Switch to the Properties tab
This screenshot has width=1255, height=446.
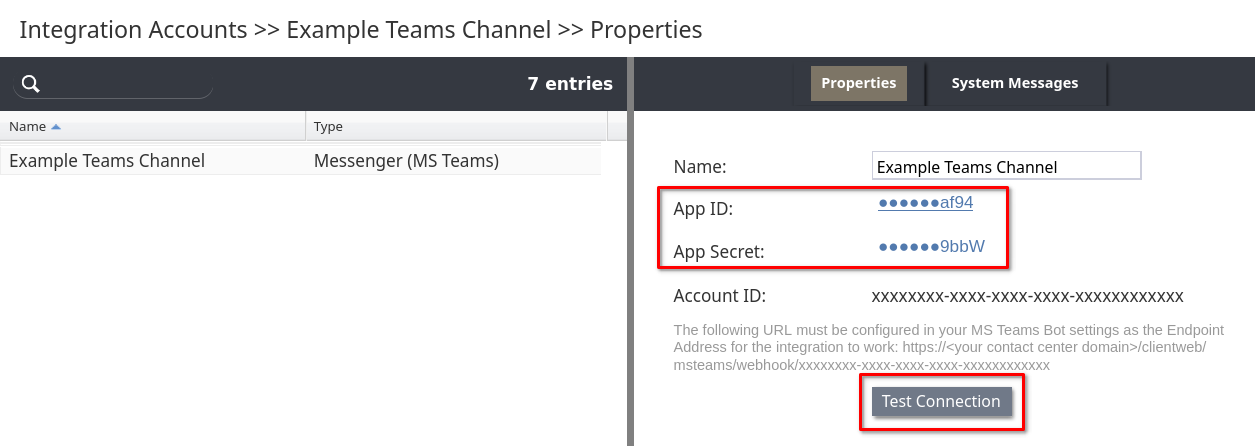(858, 83)
